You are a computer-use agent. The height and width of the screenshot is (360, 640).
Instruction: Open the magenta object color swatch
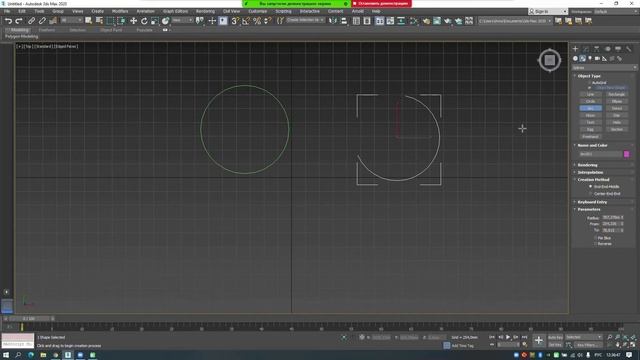click(x=627, y=154)
